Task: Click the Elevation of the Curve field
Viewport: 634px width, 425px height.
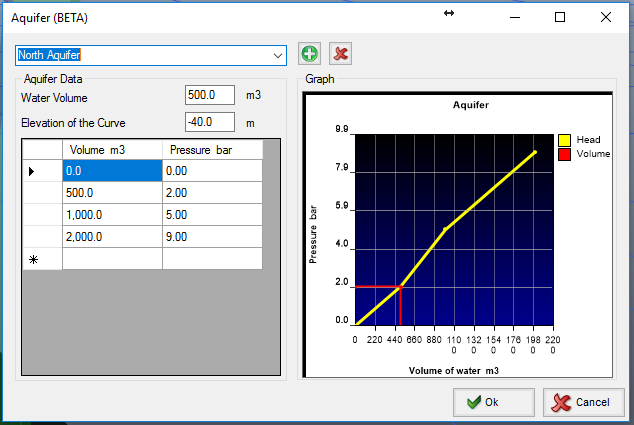Action: [210, 122]
